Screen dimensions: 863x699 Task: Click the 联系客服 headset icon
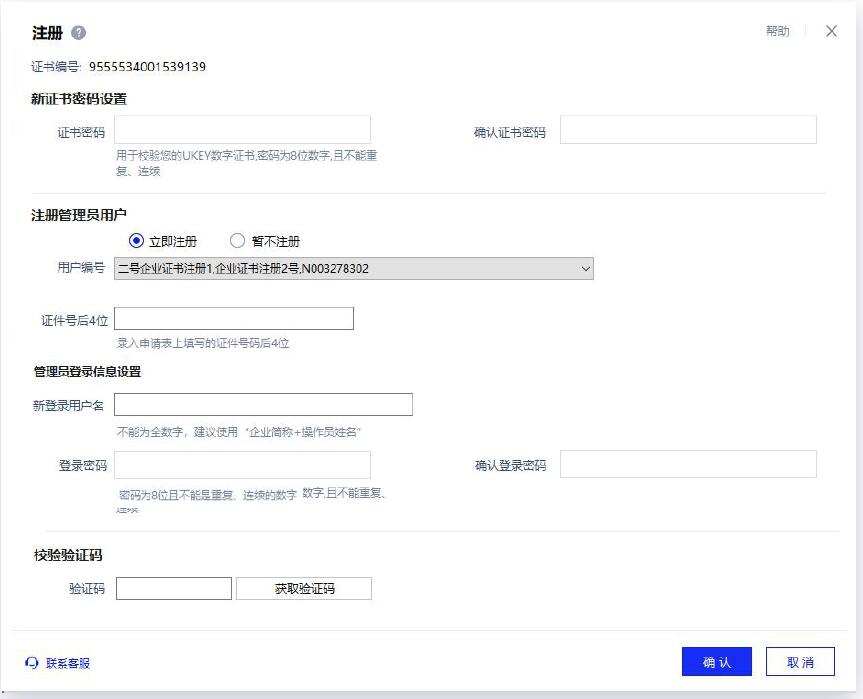31,663
